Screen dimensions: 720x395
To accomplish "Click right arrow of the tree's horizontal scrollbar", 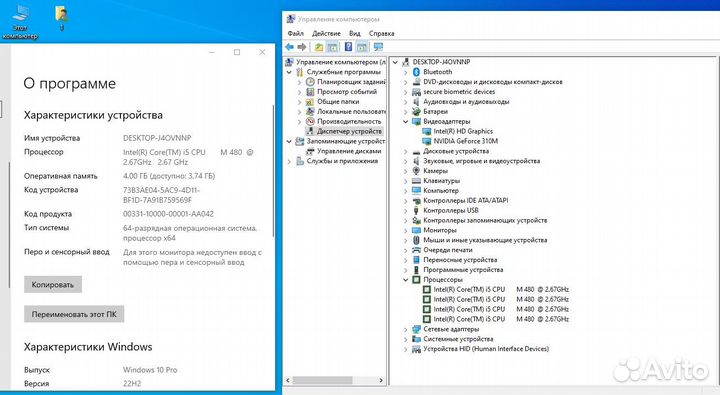I will tap(381, 380).
